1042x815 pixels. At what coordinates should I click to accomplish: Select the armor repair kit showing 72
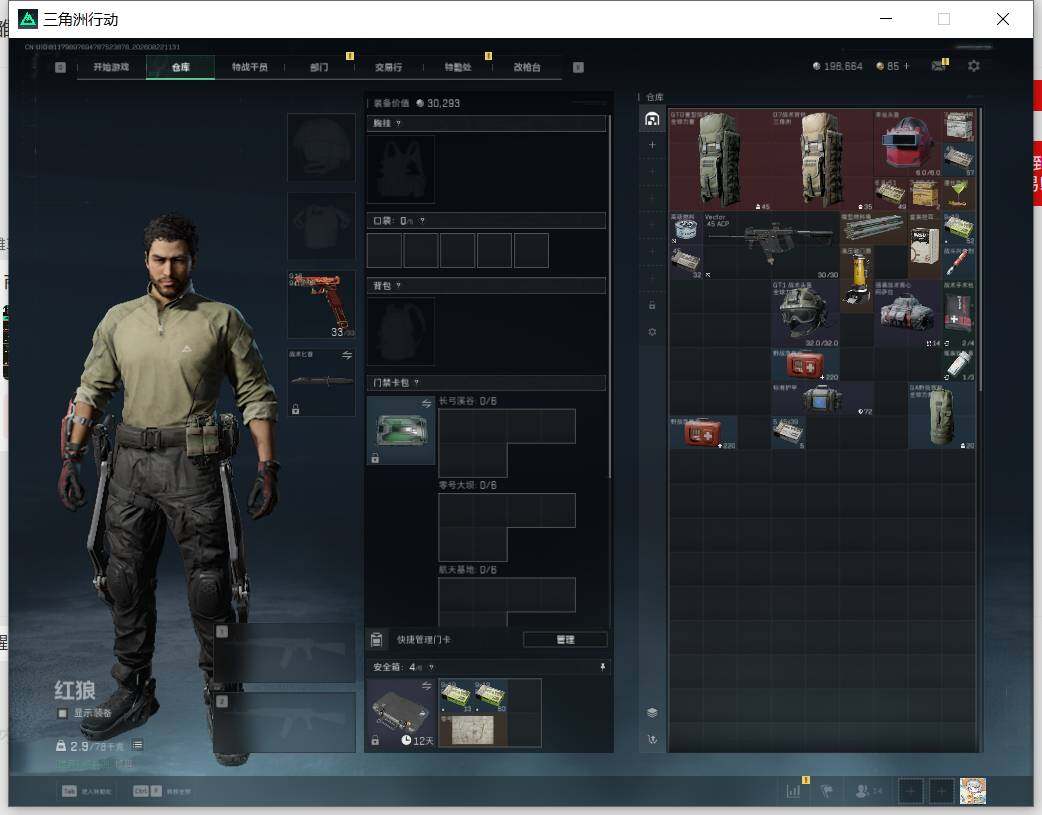(822, 398)
